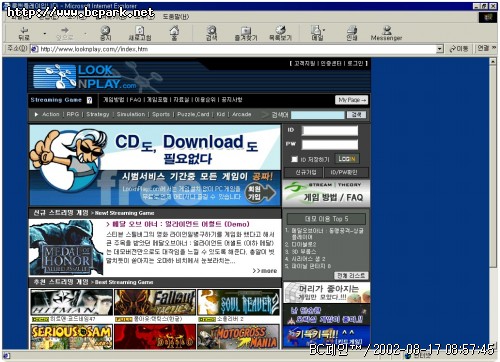Expand the Links (연결) toolbar chevron
This screenshot has height=362, width=500.
coord(494,48)
